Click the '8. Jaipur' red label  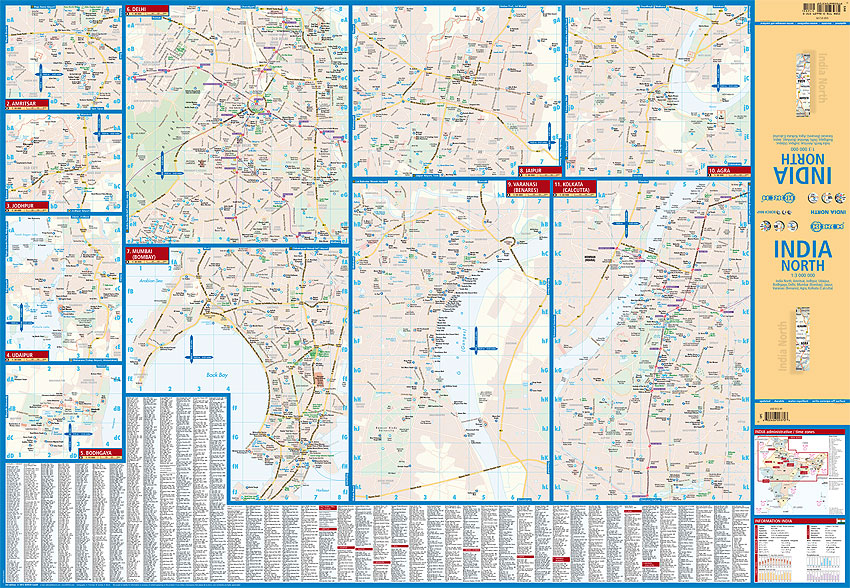[x=526, y=172]
